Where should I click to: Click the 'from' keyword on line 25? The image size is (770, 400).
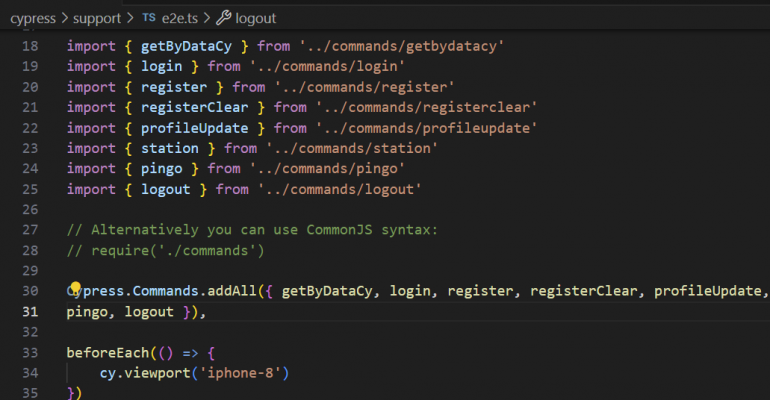pos(232,189)
